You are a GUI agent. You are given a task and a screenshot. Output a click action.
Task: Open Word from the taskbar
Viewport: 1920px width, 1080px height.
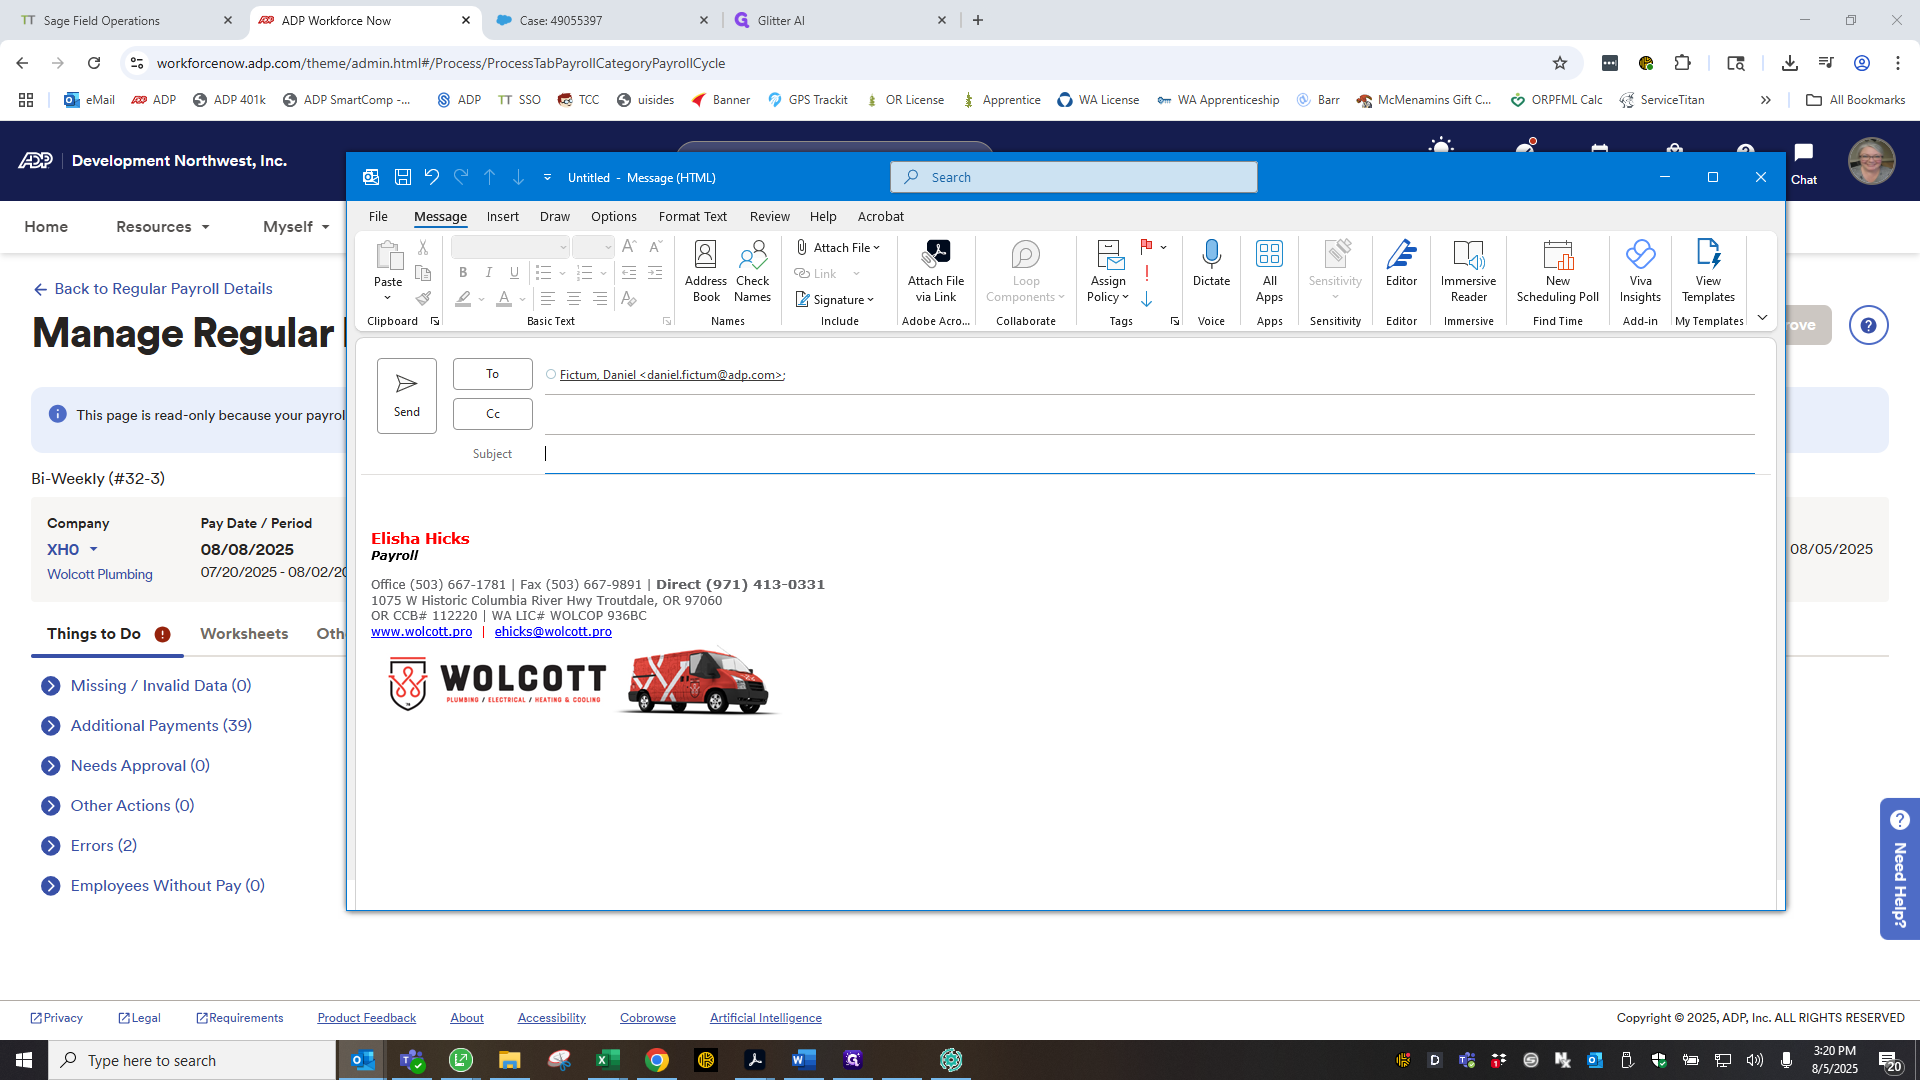(803, 1060)
